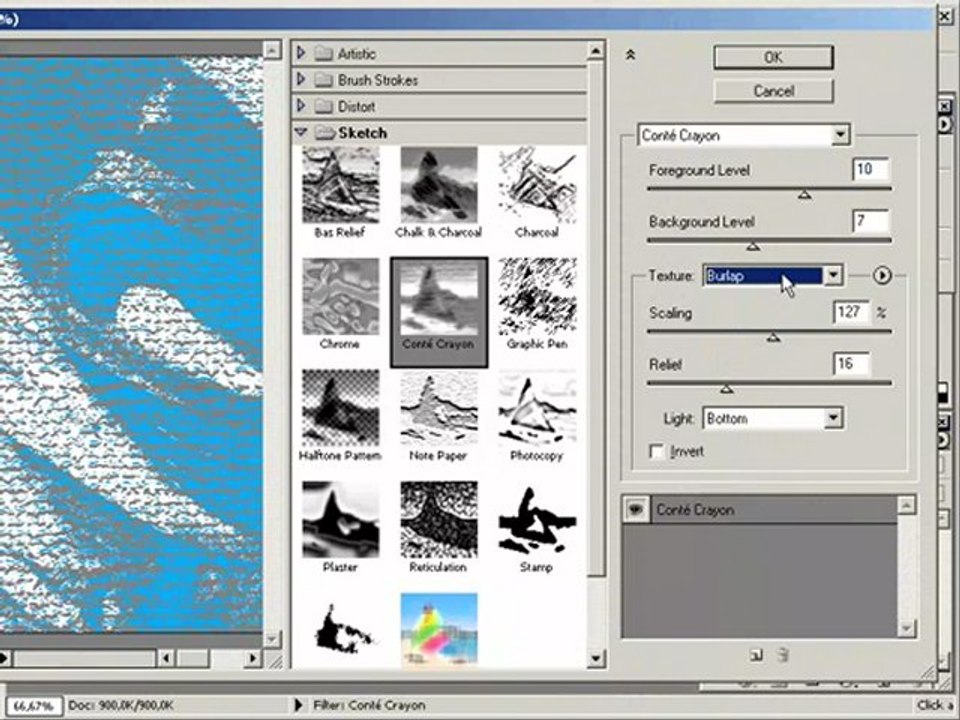Expand the Artistic filter folder

(x=301, y=54)
